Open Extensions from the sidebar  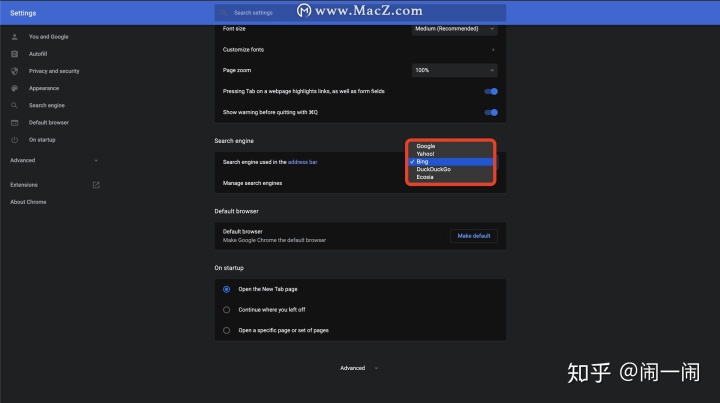pyautogui.click(x=24, y=185)
